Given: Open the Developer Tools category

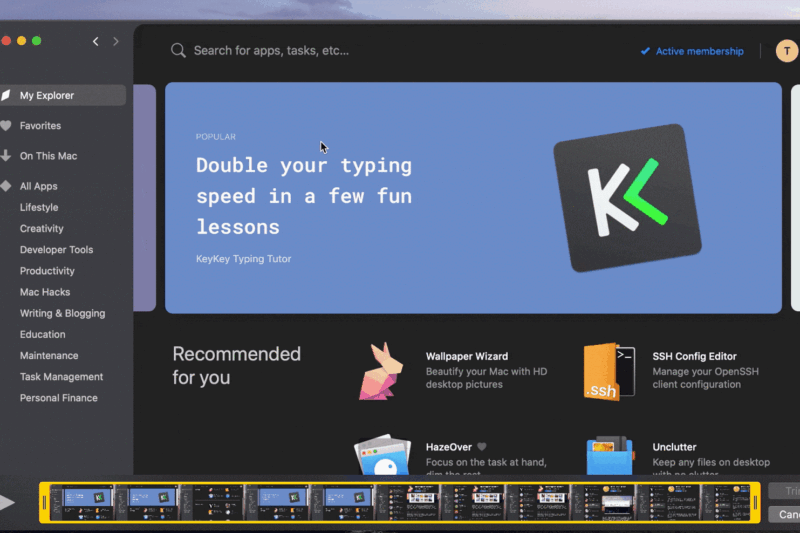Looking at the screenshot, I should pos(56,250).
